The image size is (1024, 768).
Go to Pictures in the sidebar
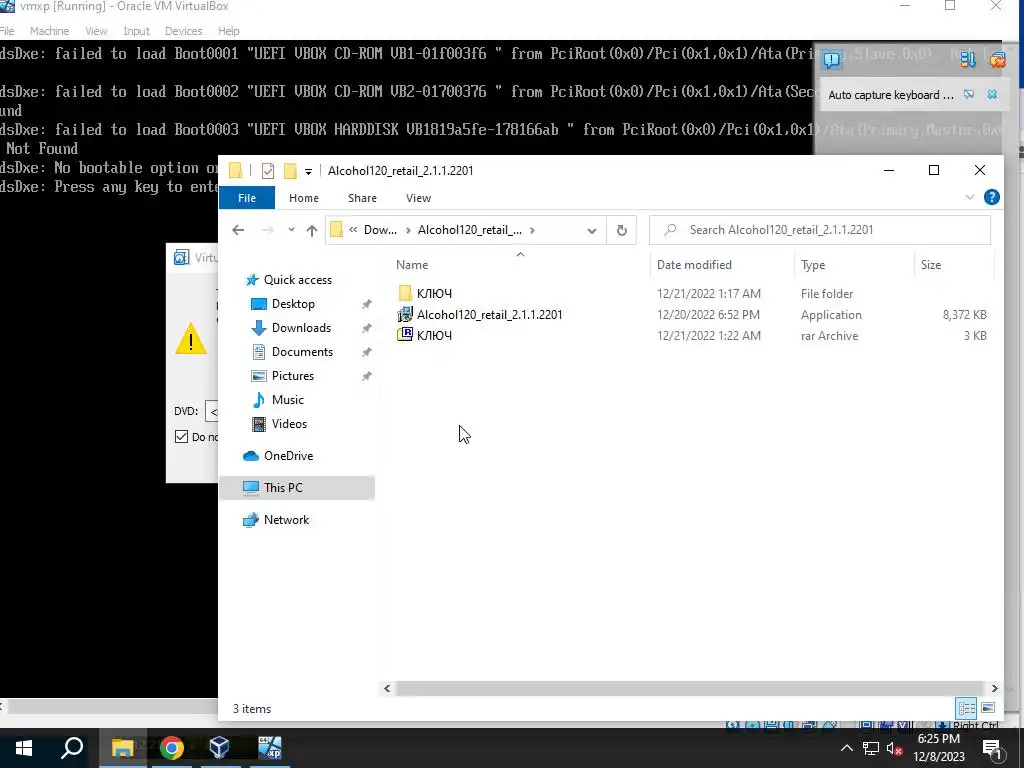[292, 376]
